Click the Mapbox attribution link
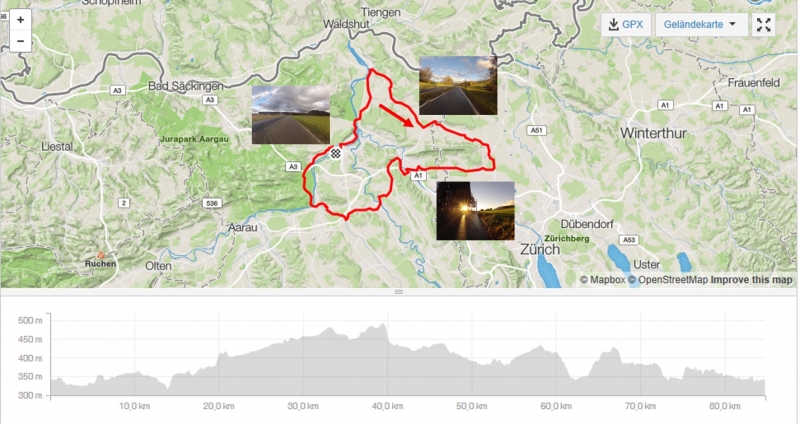 click(x=603, y=280)
